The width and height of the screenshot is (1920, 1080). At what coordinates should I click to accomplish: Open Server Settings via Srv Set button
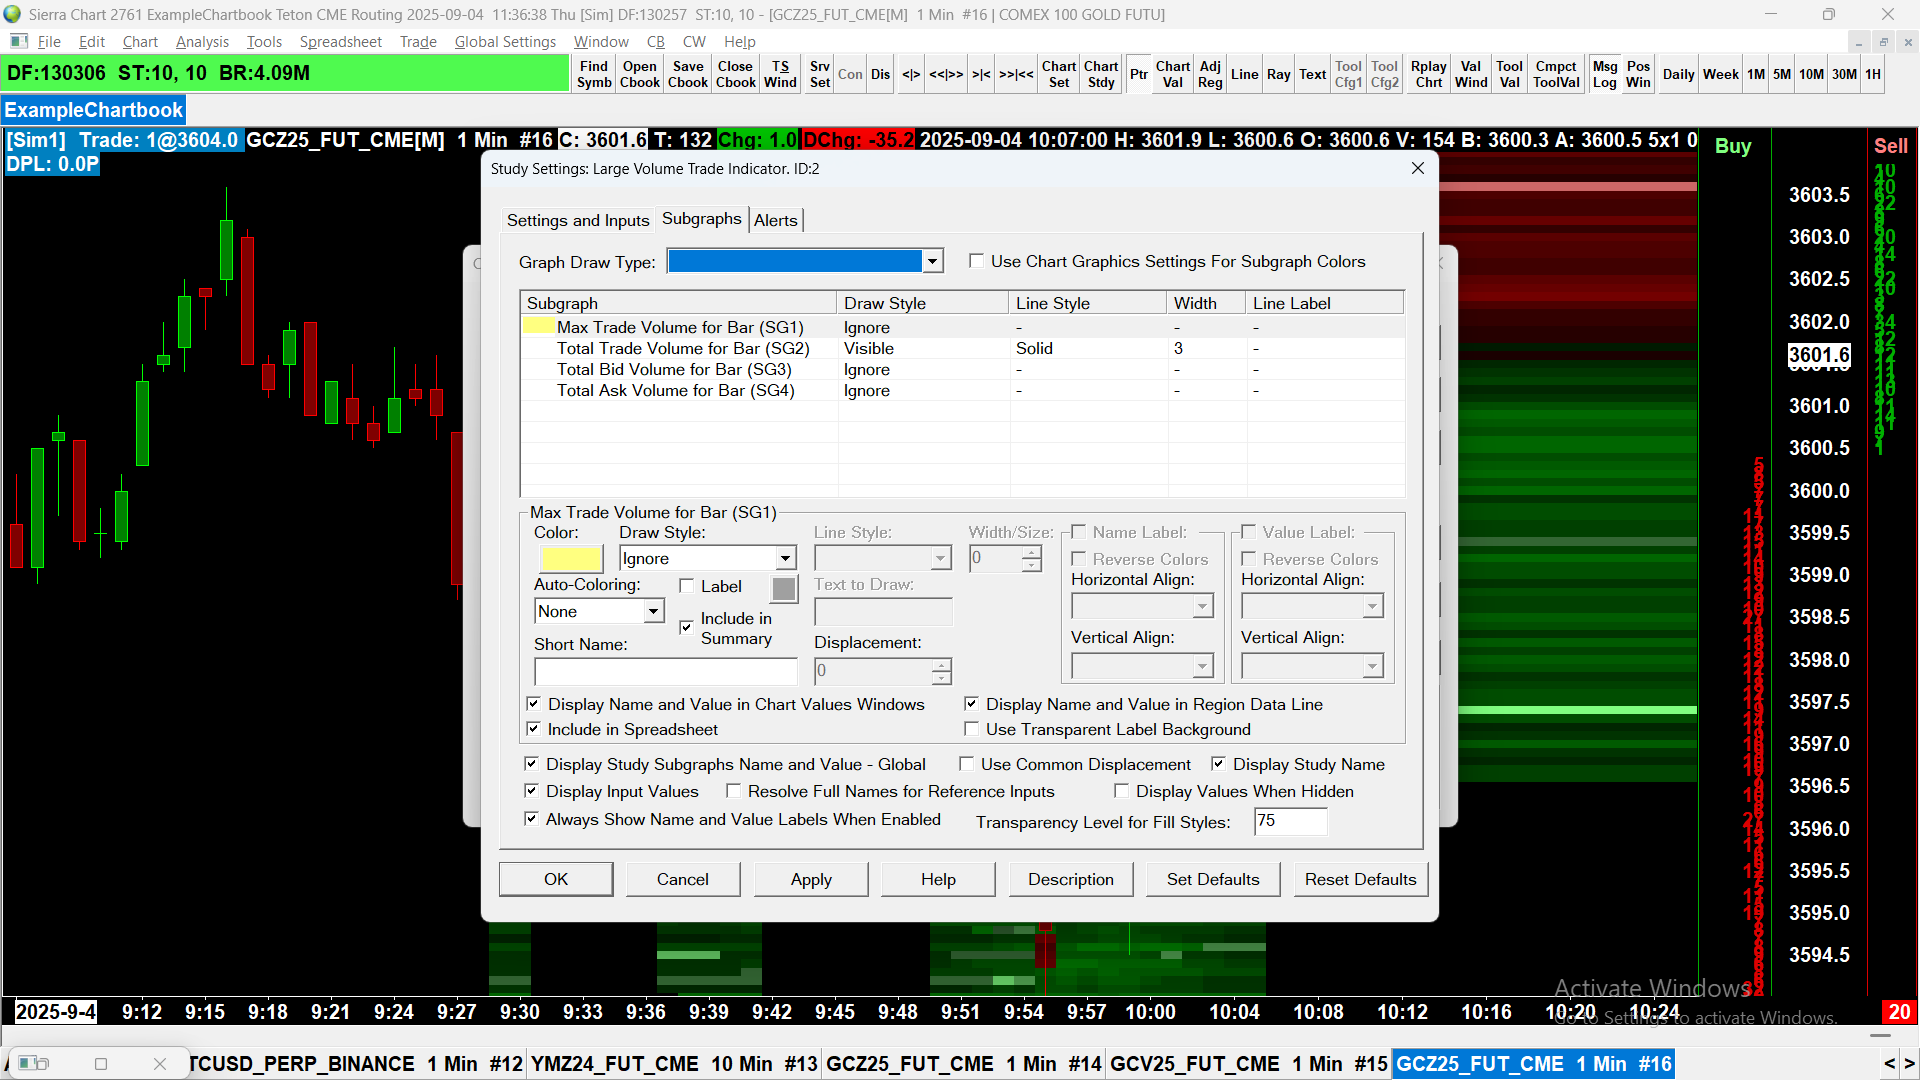click(x=820, y=74)
